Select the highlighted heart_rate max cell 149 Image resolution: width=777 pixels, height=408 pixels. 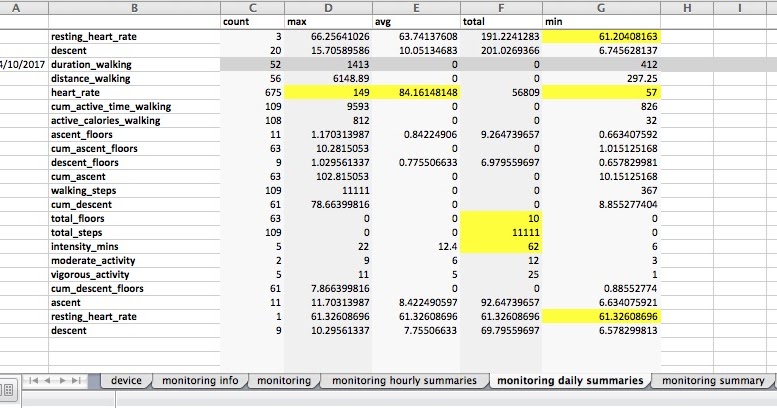(328, 92)
